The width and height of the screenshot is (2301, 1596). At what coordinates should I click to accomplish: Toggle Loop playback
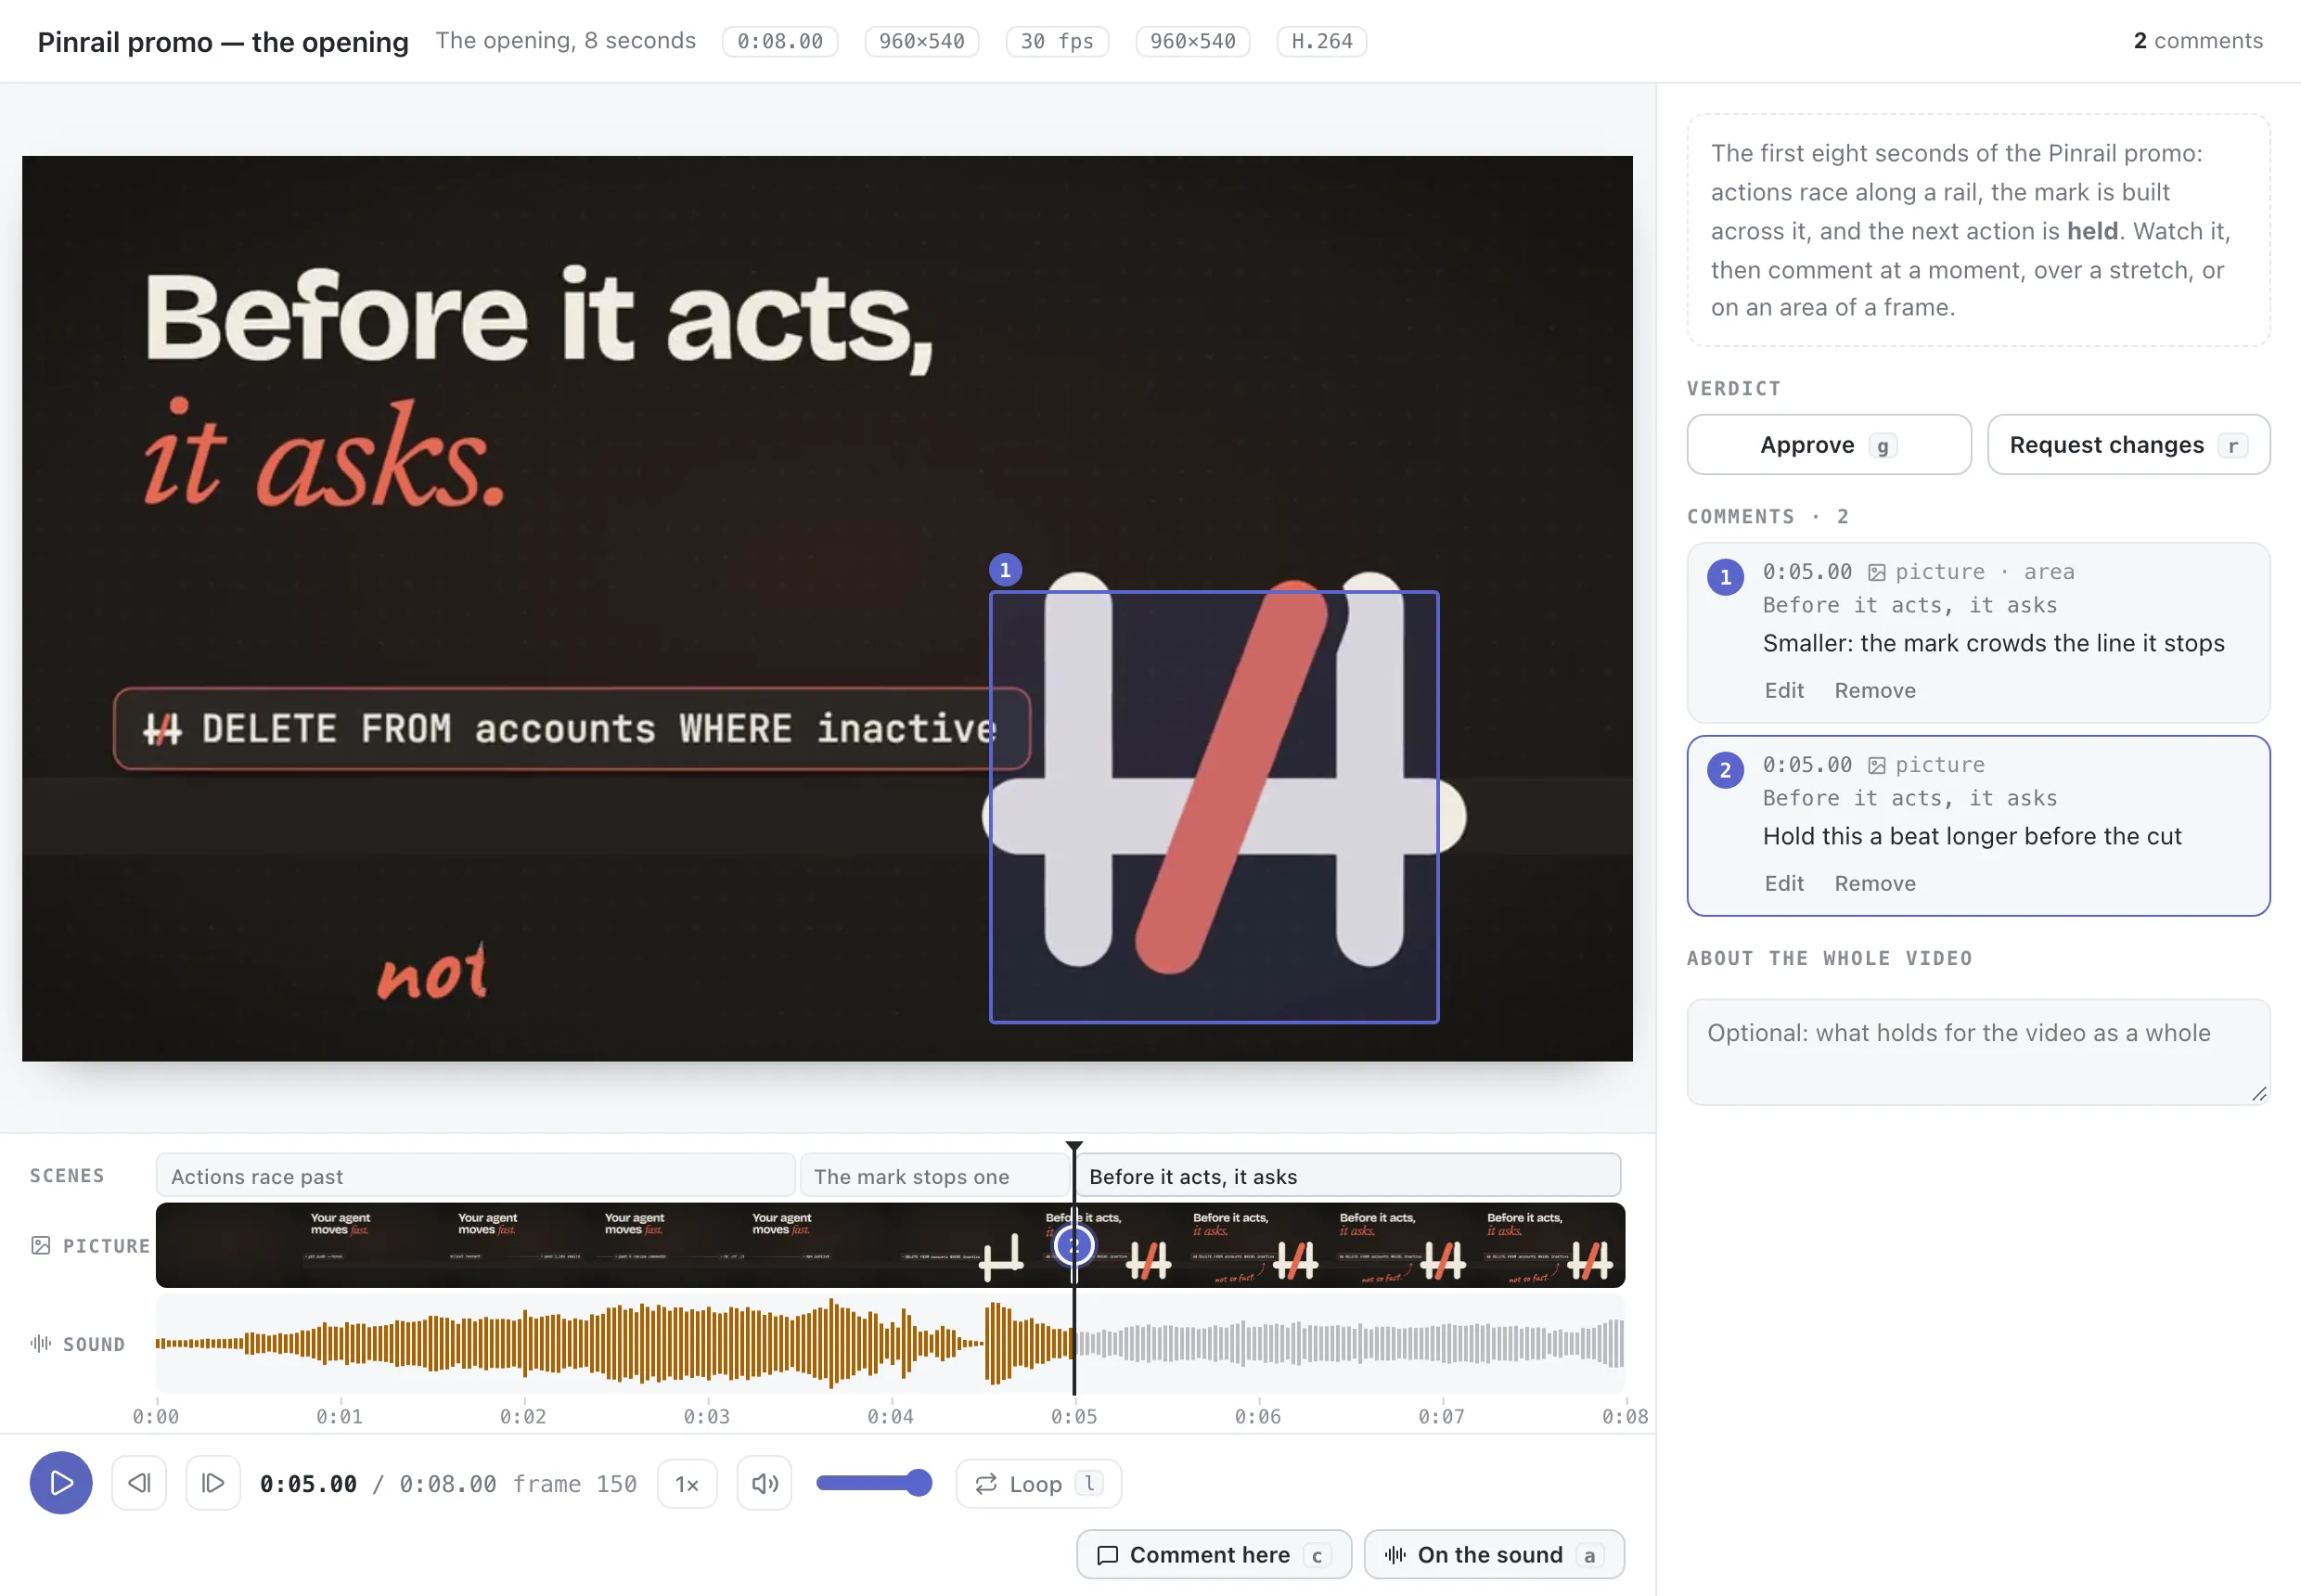point(1038,1483)
